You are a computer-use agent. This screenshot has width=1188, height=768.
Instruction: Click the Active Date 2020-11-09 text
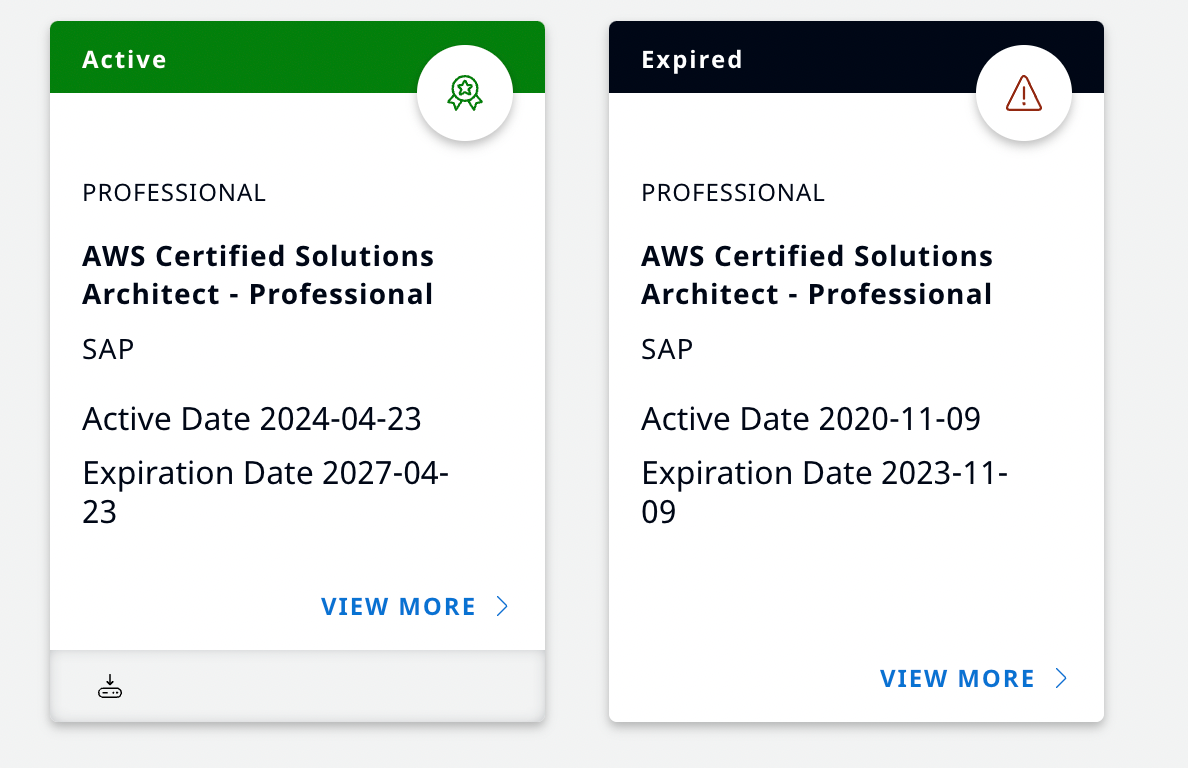pos(811,418)
